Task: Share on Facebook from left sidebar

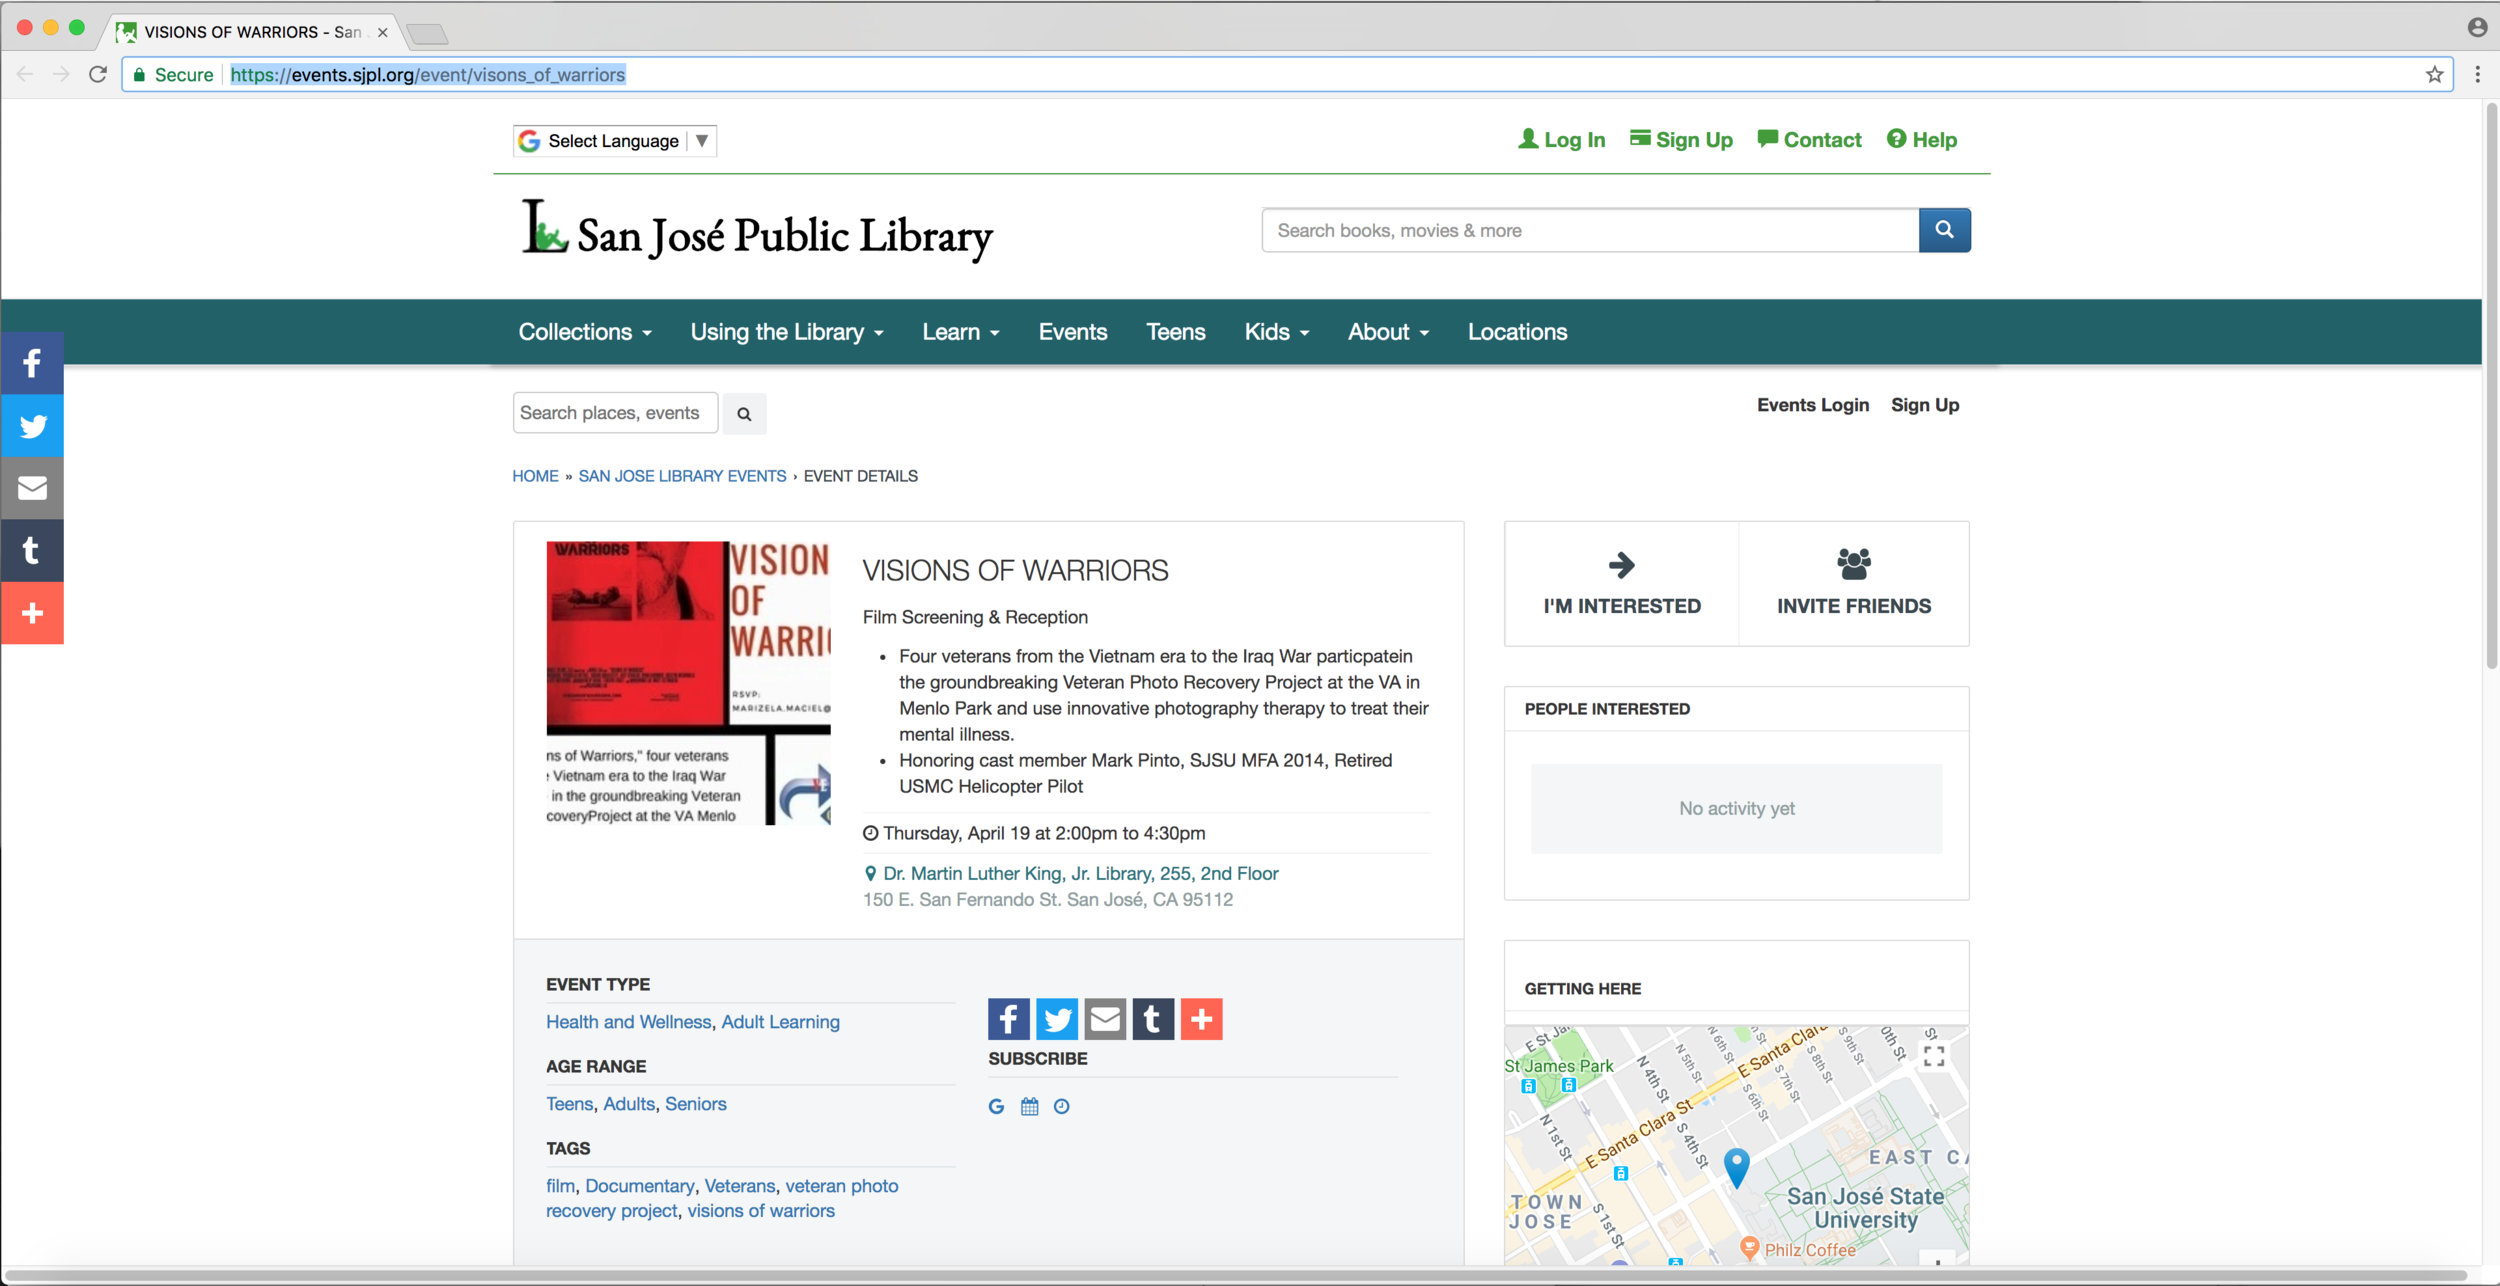Action: click(x=32, y=363)
